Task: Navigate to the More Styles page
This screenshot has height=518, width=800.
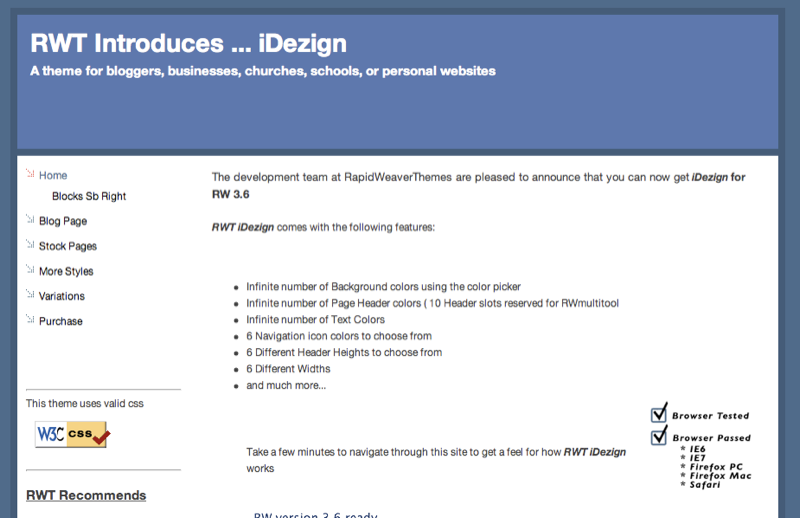Action: [x=66, y=271]
